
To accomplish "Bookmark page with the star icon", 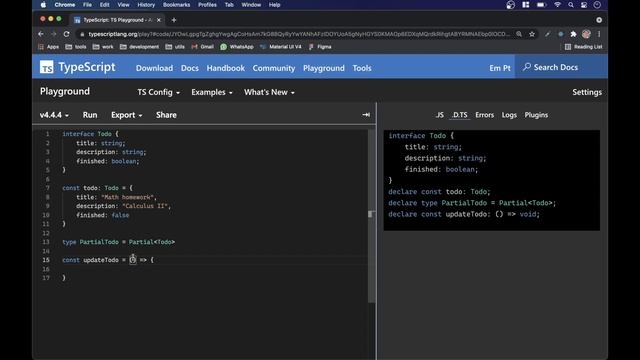I will point(532,34).
